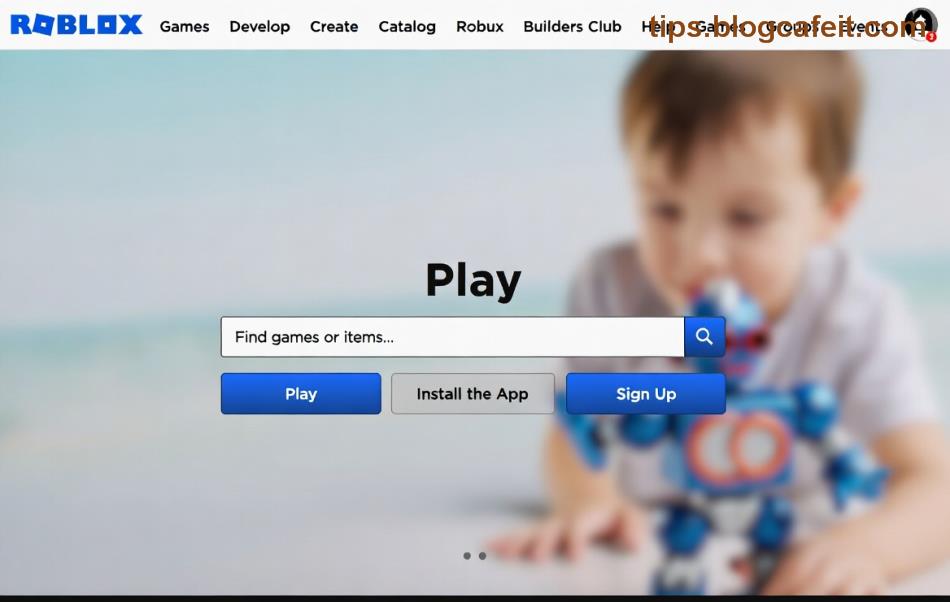This screenshot has height=602, width=950.
Task: Open the Help nav link
Action: point(657,27)
